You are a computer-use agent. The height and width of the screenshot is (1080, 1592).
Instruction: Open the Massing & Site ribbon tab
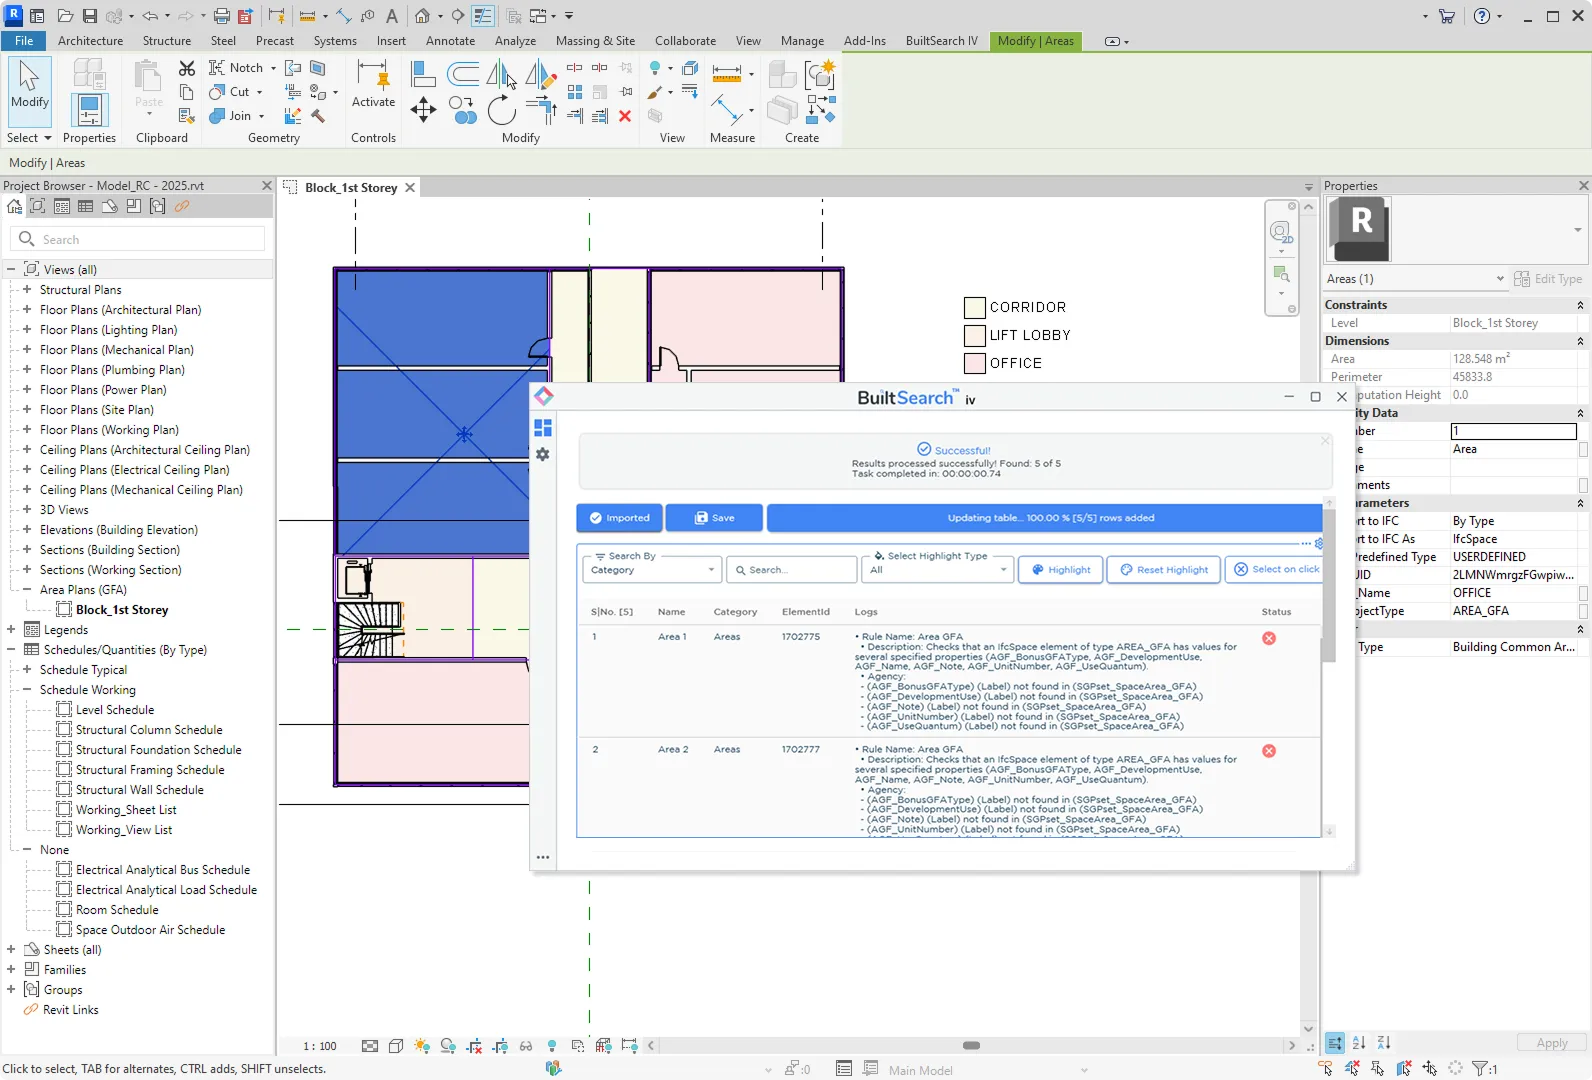pyautogui.click(x=595, y=41)
